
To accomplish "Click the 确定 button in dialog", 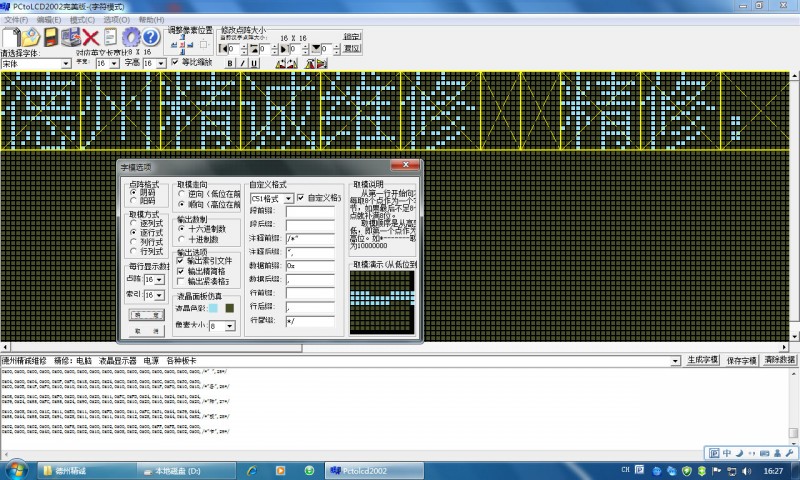I will pos(147,315).
